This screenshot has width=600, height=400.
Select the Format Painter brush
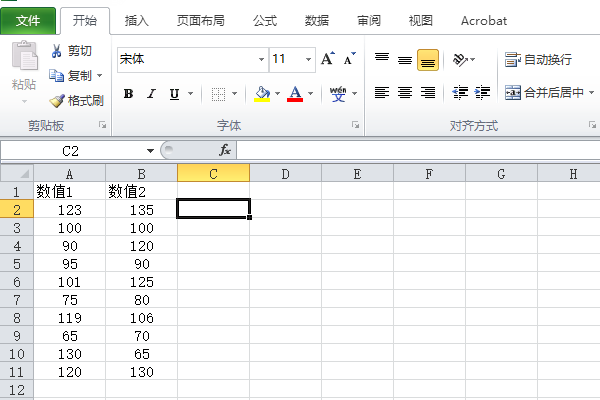pyautogui.click(x=57, y=101)
